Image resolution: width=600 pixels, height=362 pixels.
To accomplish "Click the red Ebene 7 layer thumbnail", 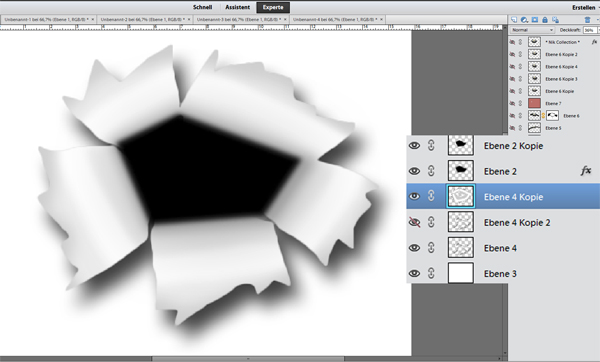I will click(x=534, y=103).
